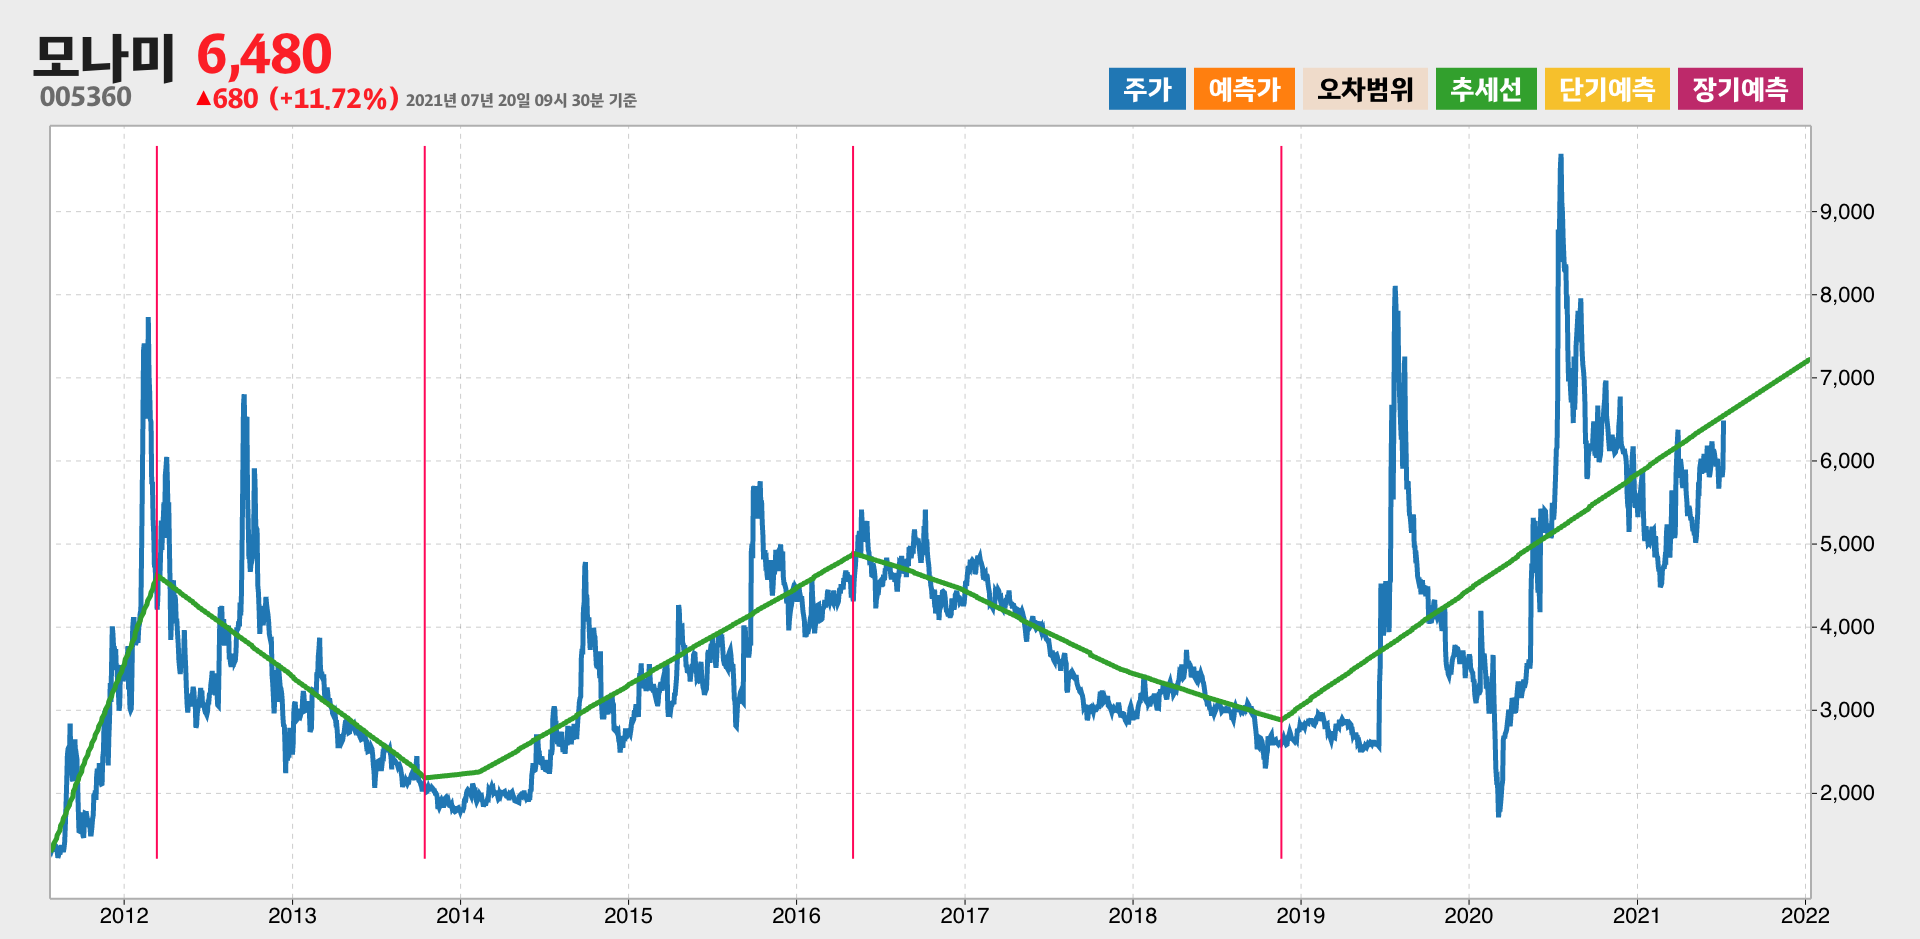The image size is (1920, 939).
Task: Click the 2014 x-axis year label
Action: click(460, 916)
